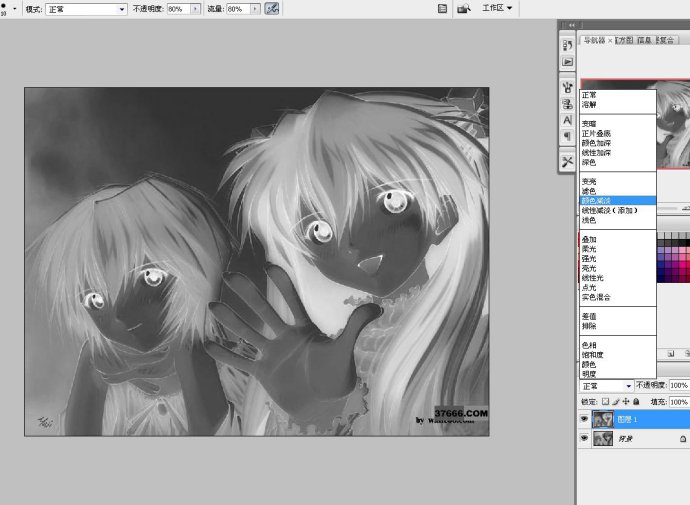The height and width of the screenshot is (505, 690).
Task: Toggle lock image pixels brush icon
Action: coord(616,402)
